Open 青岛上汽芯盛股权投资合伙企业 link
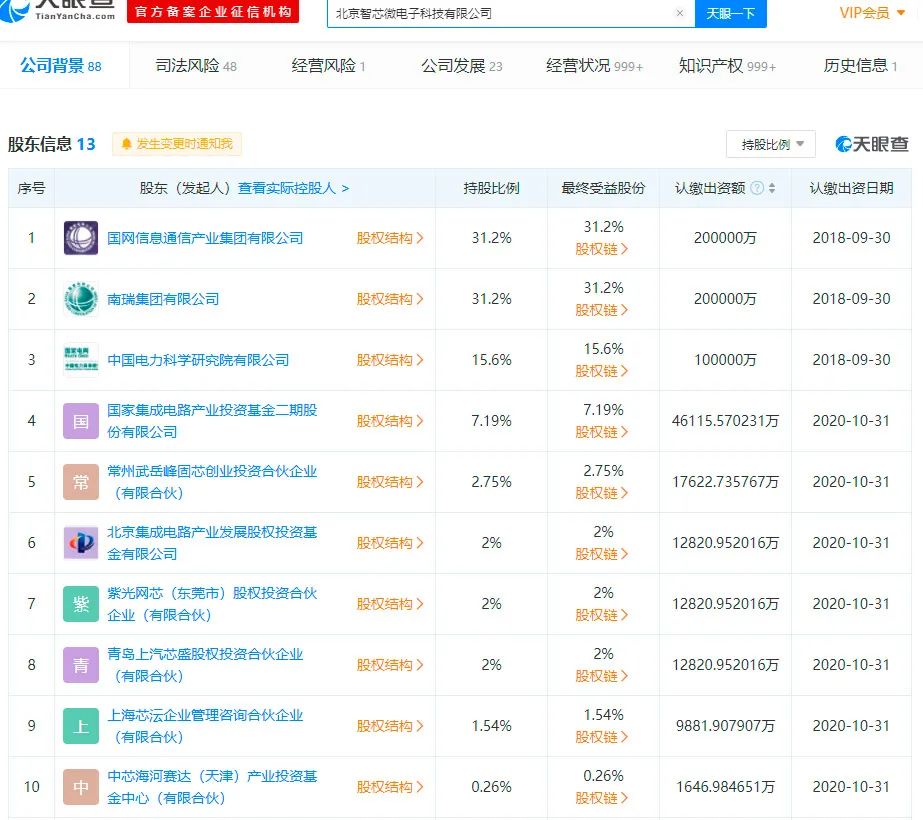The height and width of the screenshot is (820, 923). click(205, 665)
